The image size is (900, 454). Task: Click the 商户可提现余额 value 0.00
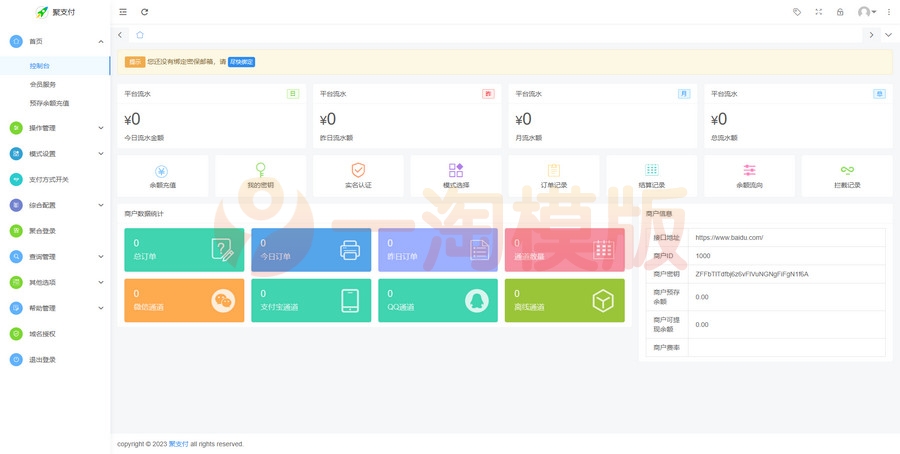point(702,324)
